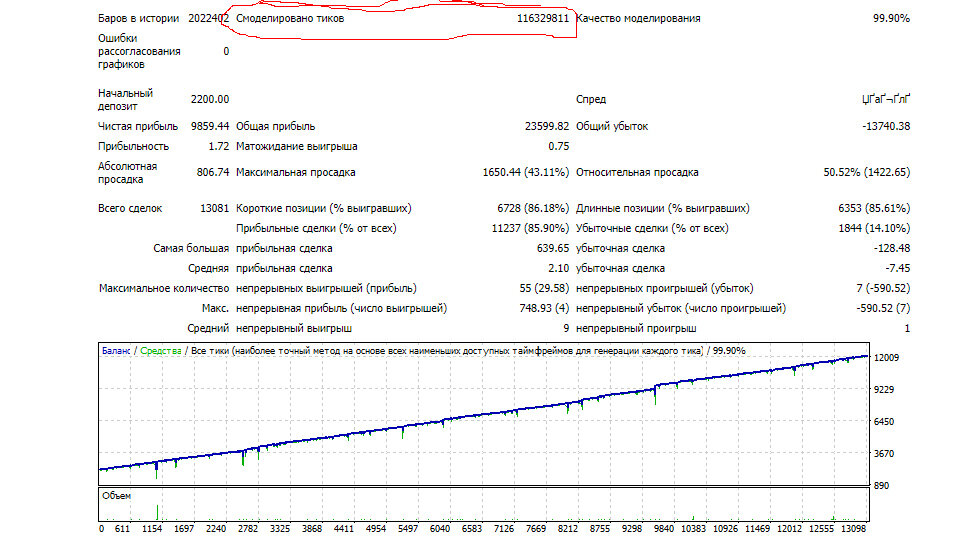Click gross loss value -13740.38
The width and height of the screenshot is (958, 540).
[x=886, y=126]
